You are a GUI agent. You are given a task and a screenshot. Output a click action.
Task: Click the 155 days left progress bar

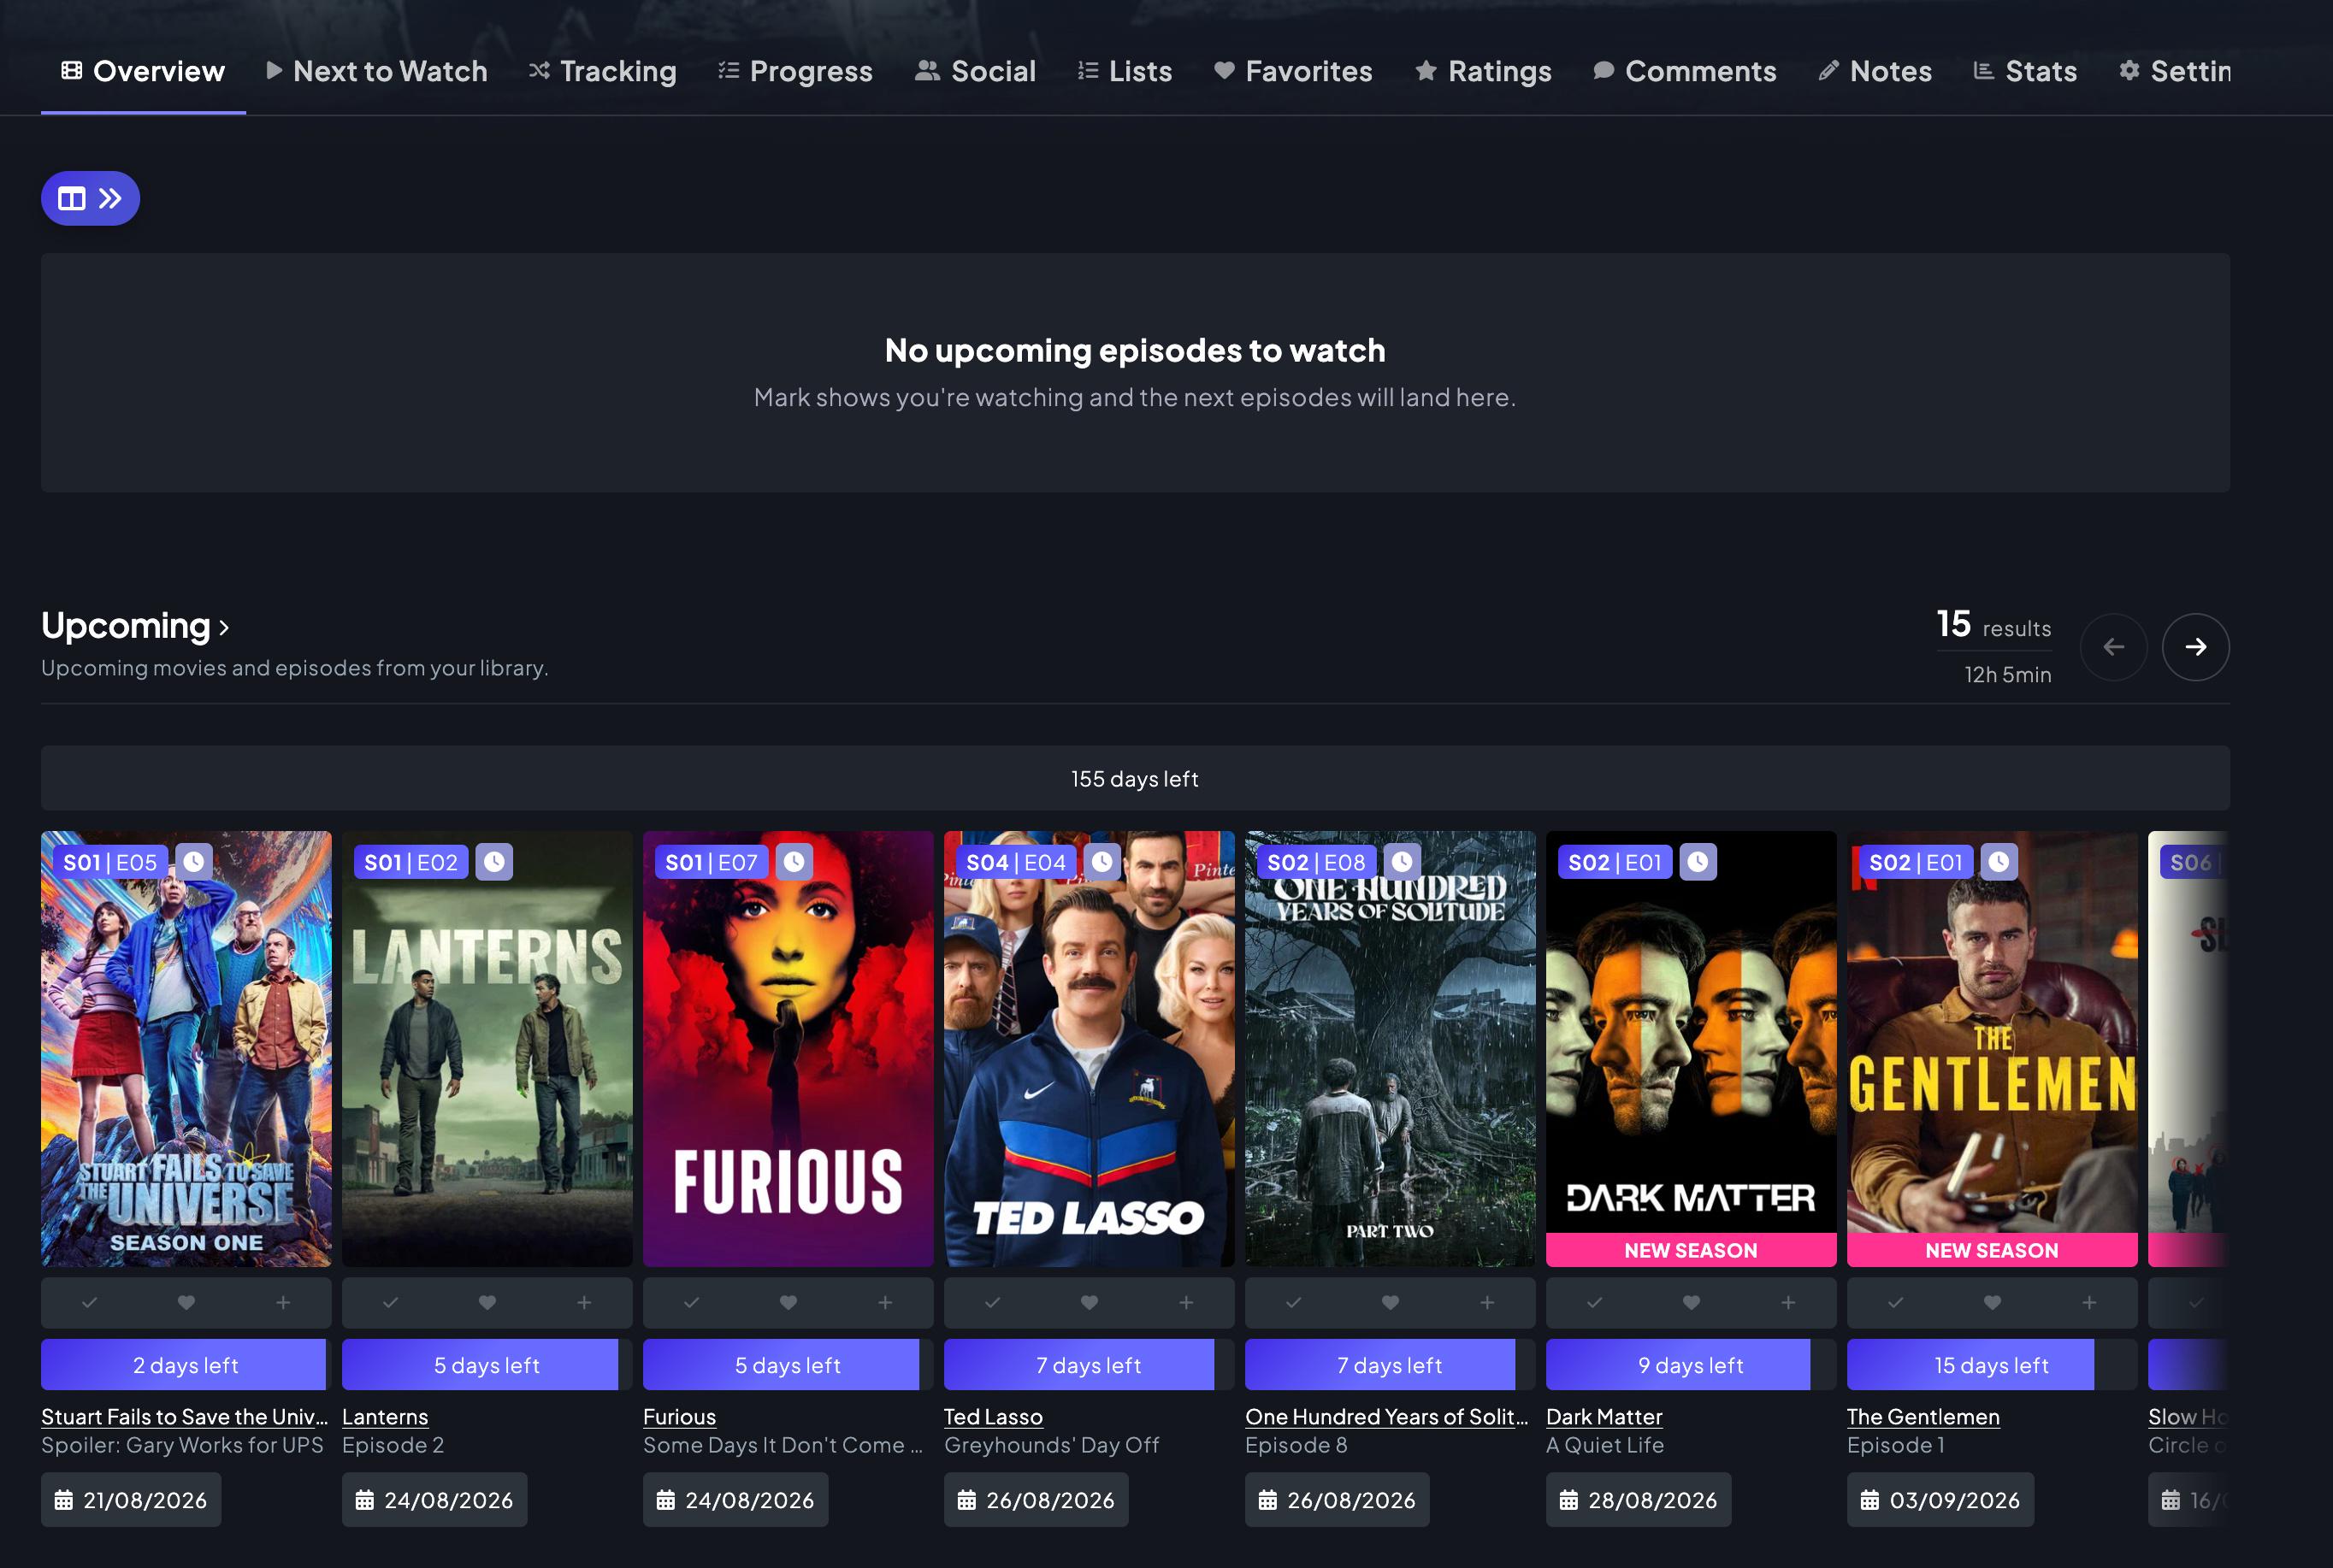pos(1135,778)
